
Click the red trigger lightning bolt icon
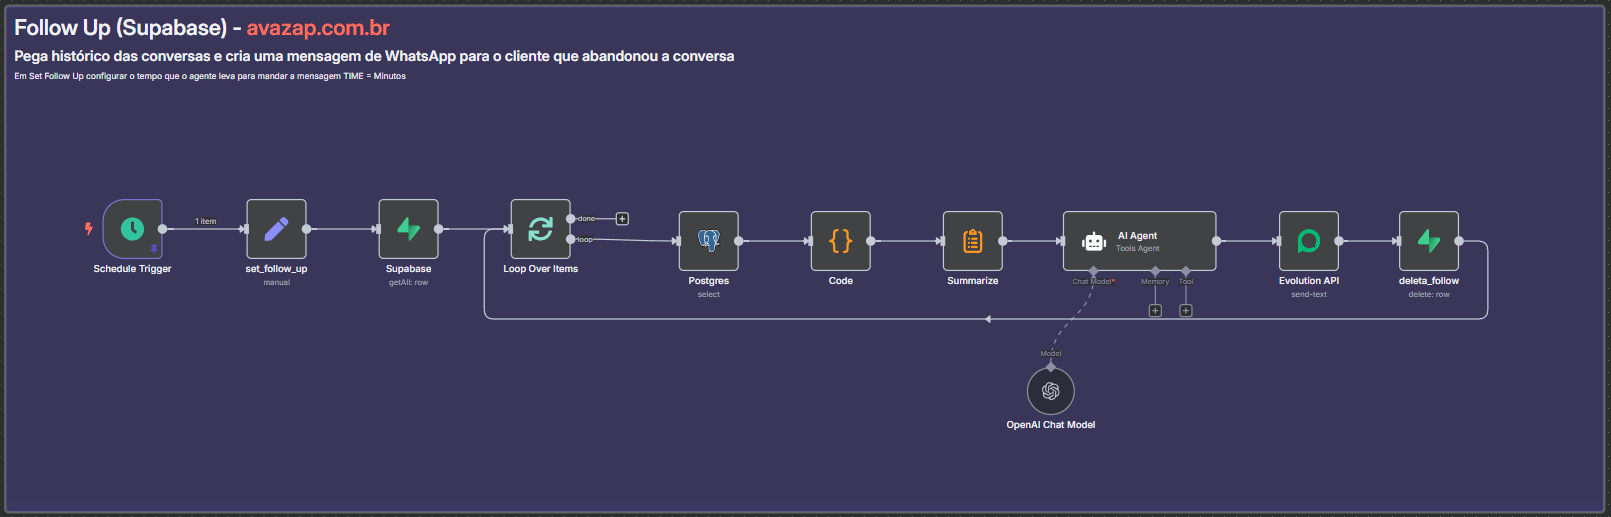point(88,228)
